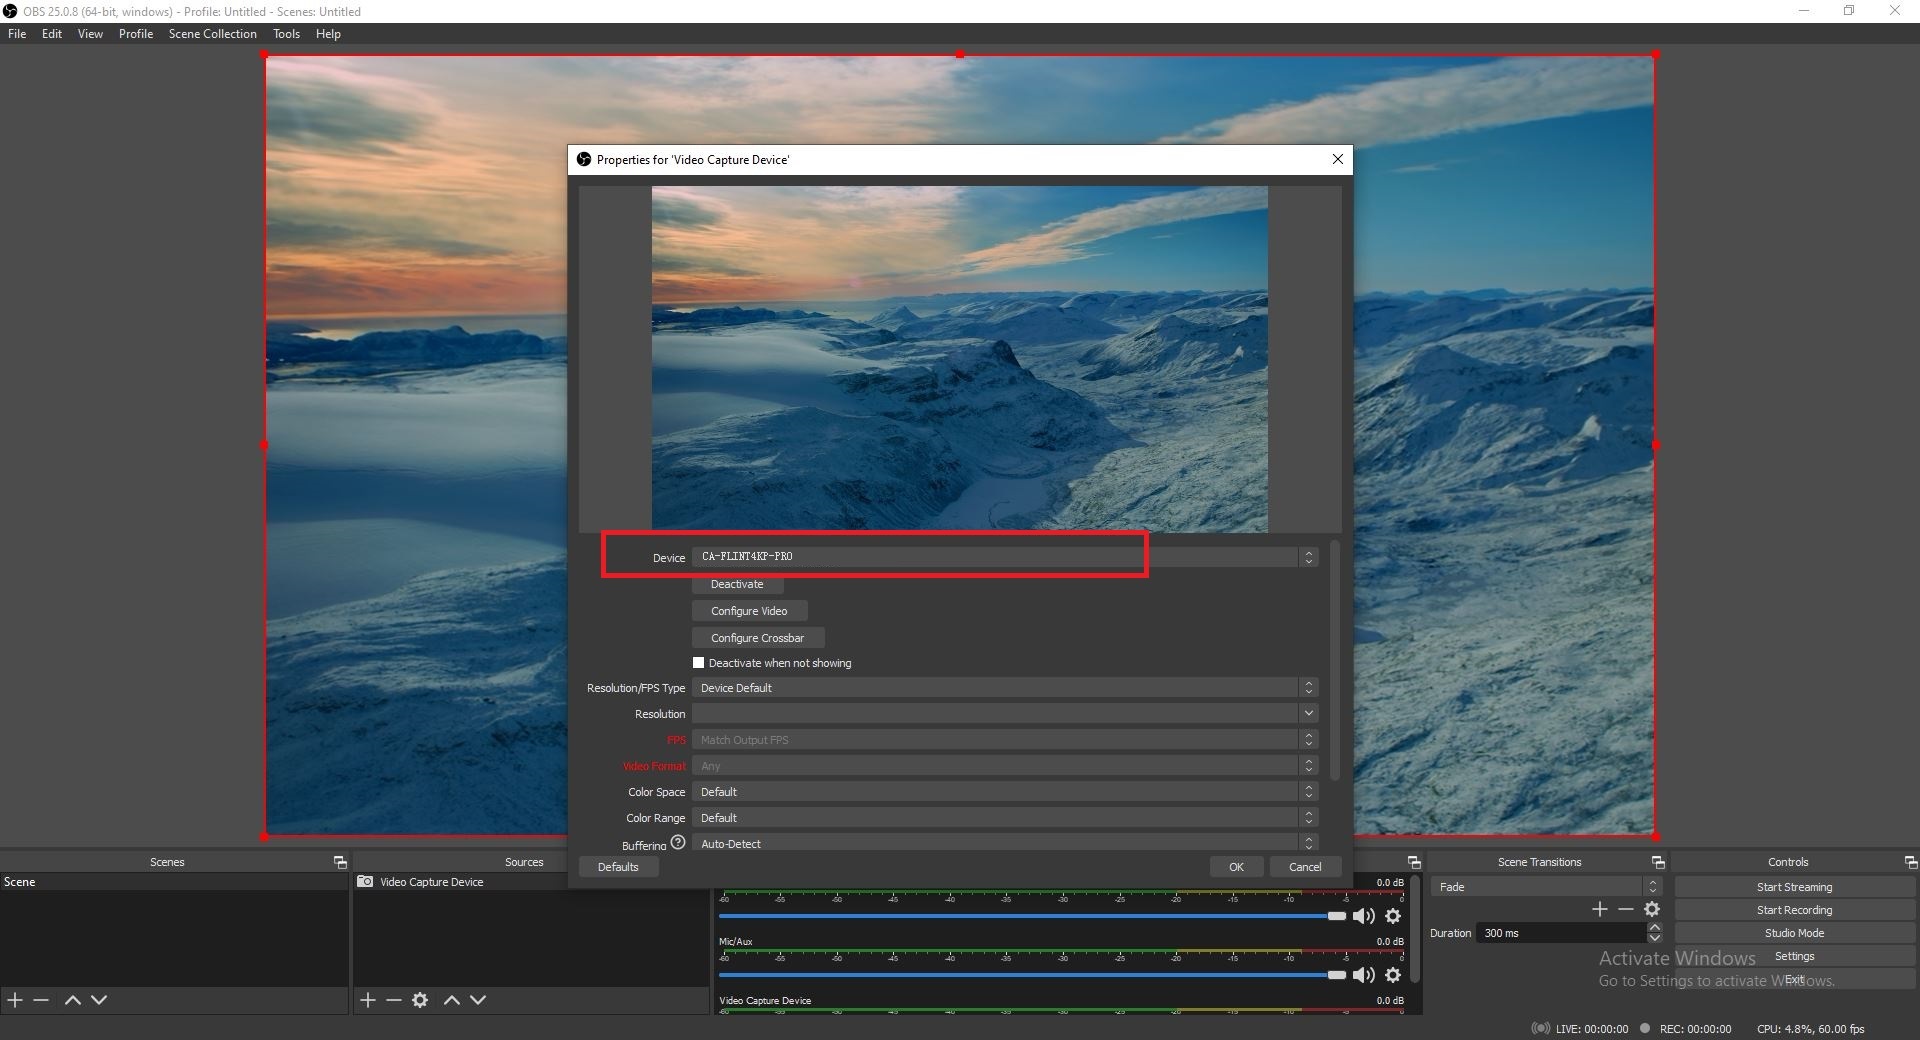Screen dimensions: 1920x1040
Task: Pop out the Scene Transitions dock panel
Action: [1658, 862]
